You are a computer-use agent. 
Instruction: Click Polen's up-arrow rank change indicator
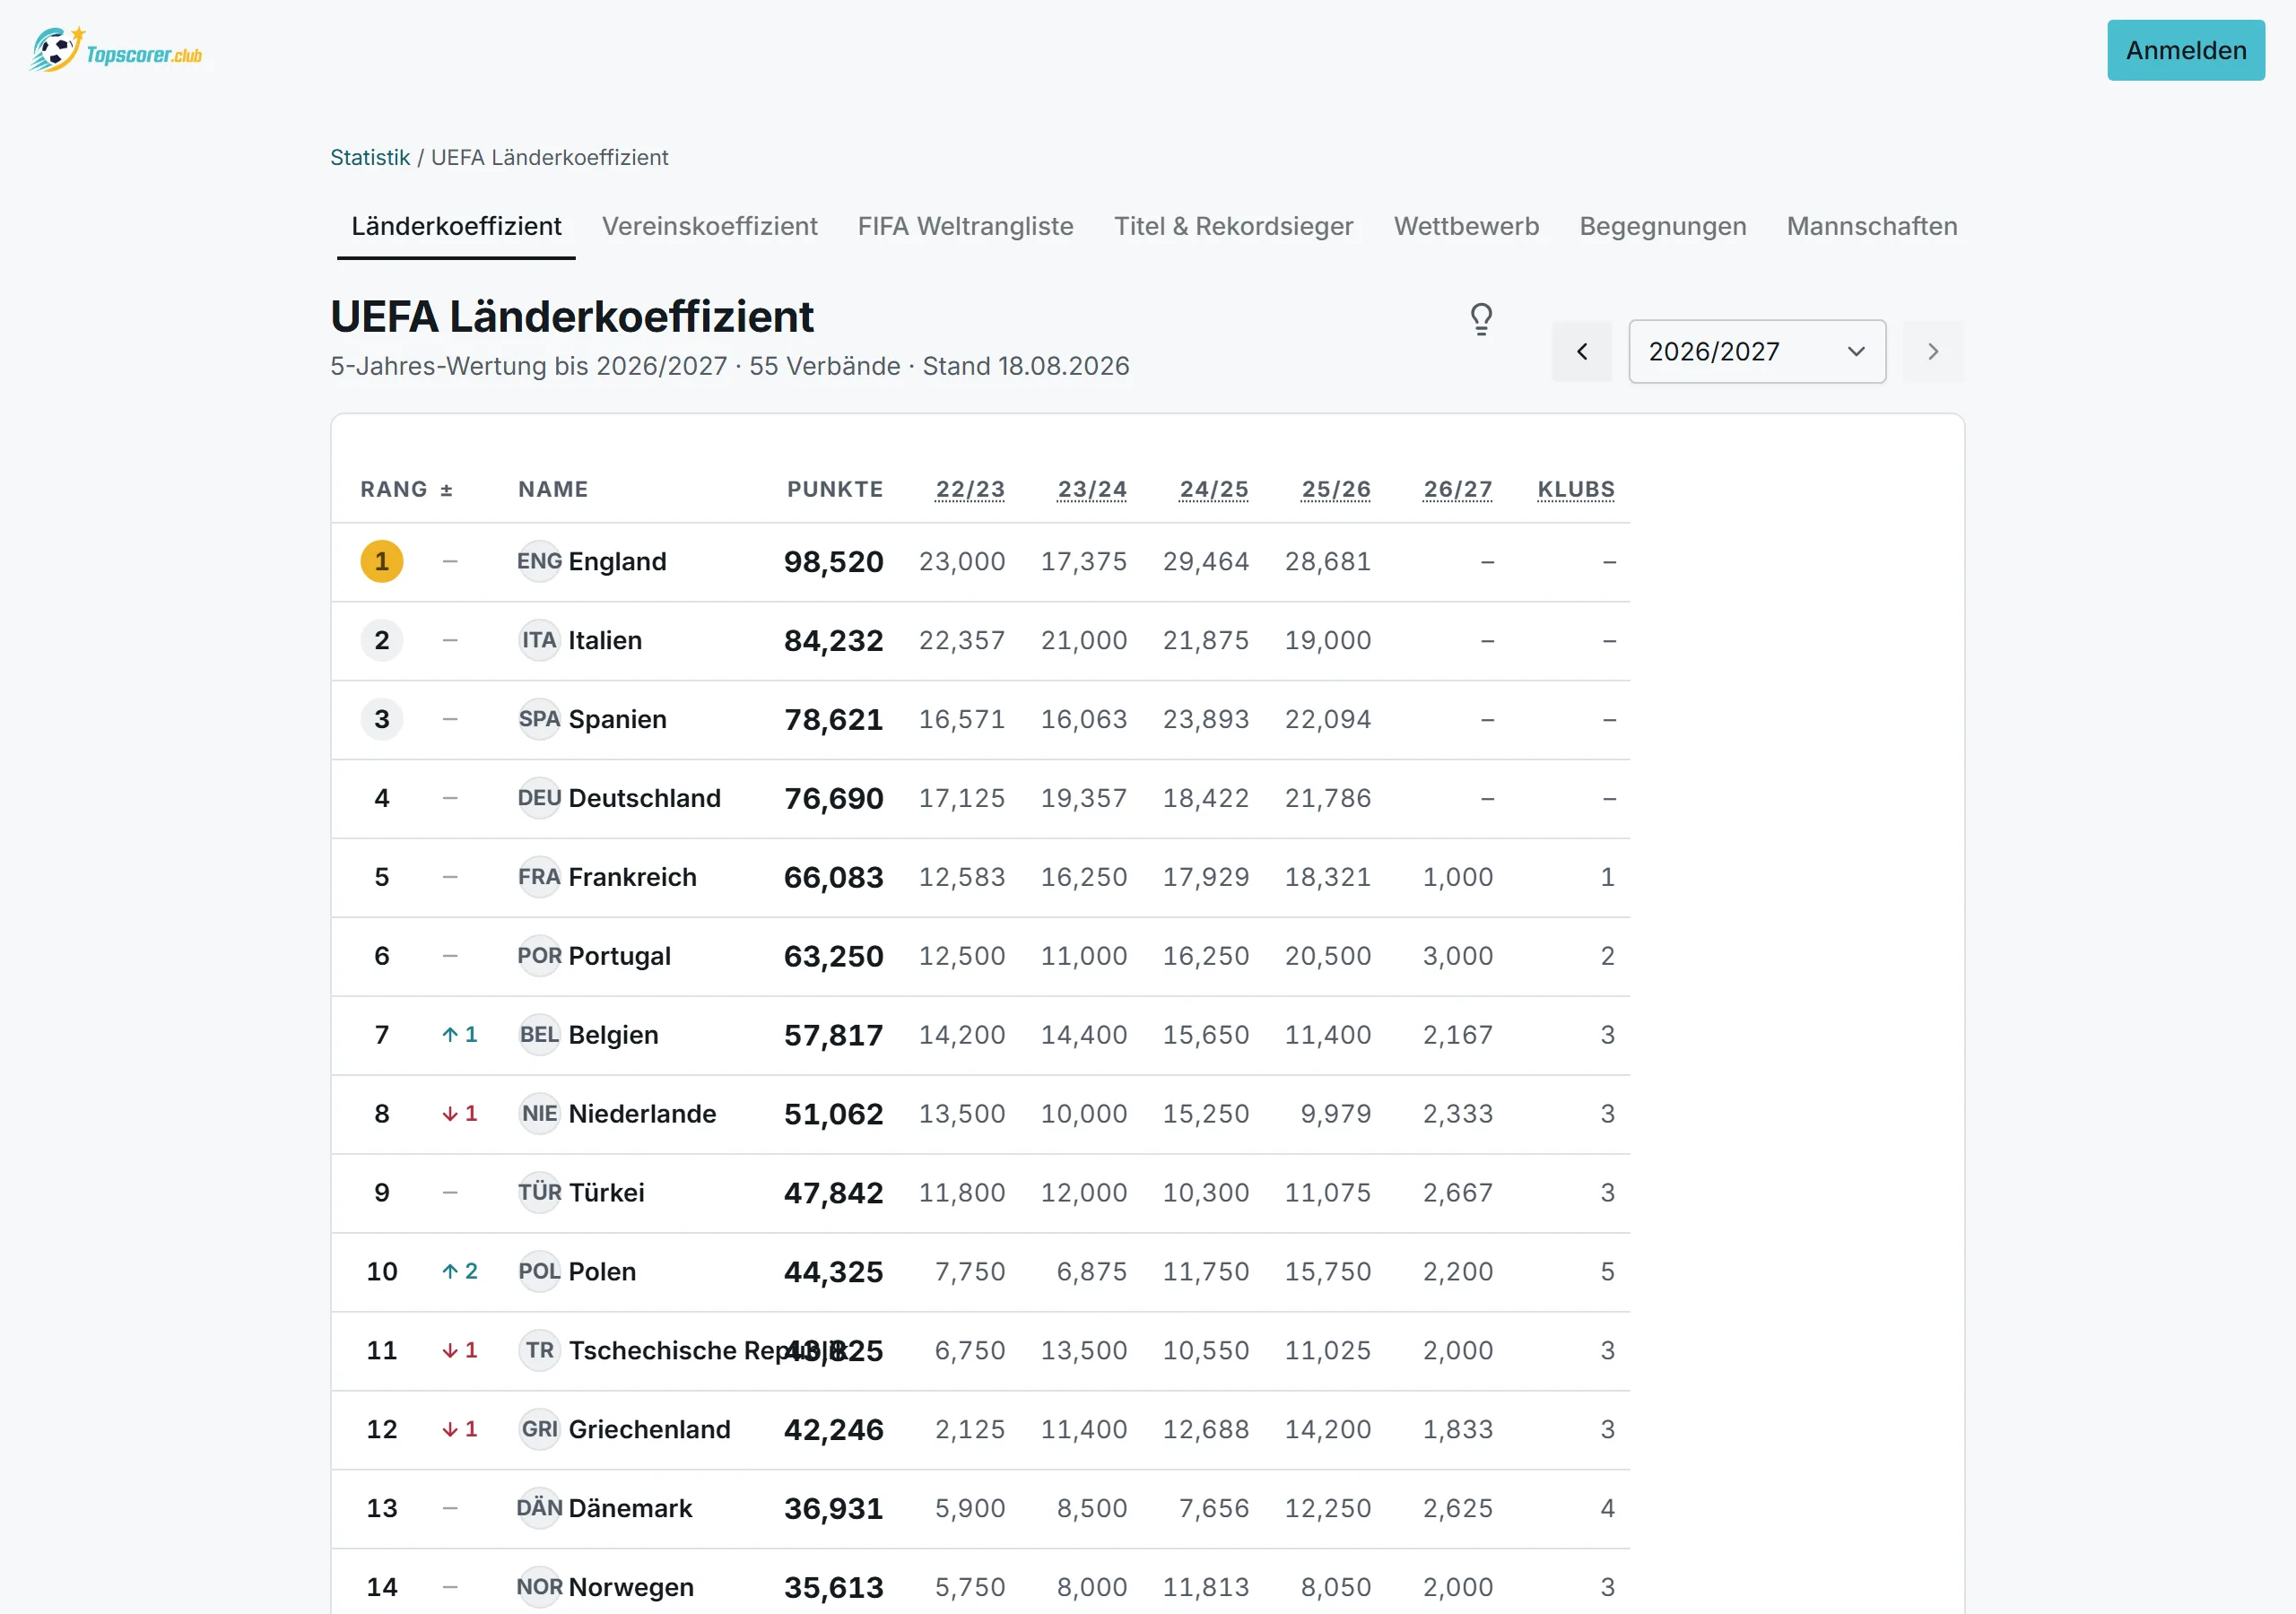[x=460, y=1272]
